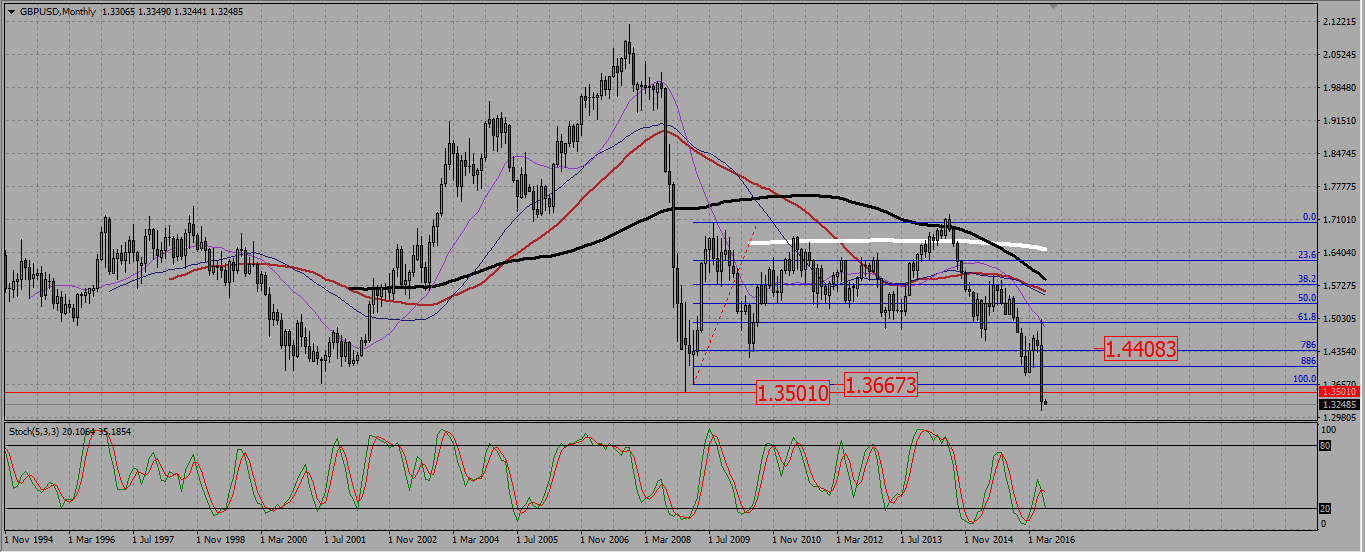
Task: Click the Fibonacci 886 level label
Action: 1308,361
